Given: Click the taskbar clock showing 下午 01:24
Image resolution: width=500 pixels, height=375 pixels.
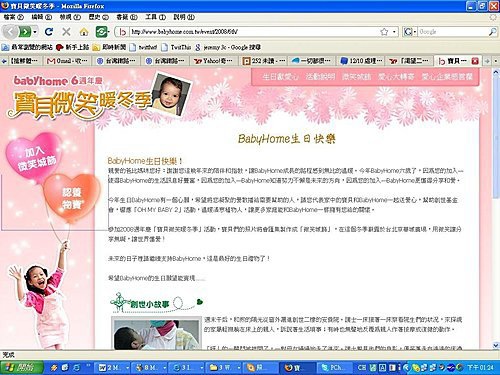Looking at the screenshot, I should (480, 367).
